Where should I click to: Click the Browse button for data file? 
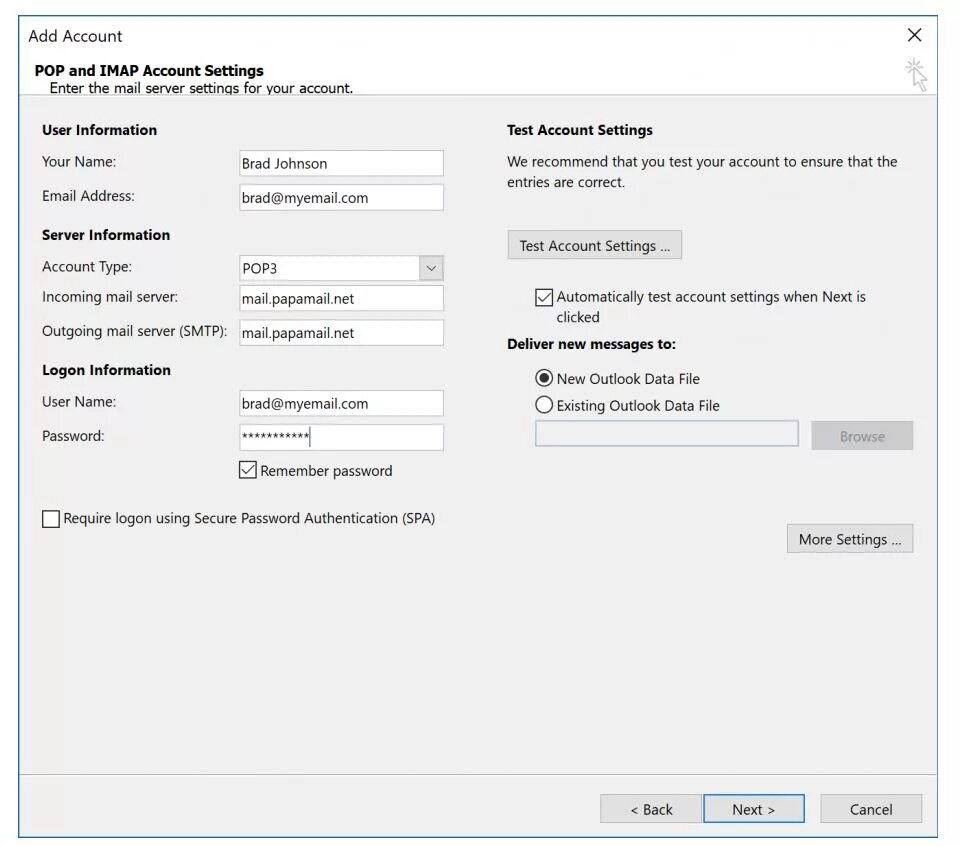tap(862, 436)
